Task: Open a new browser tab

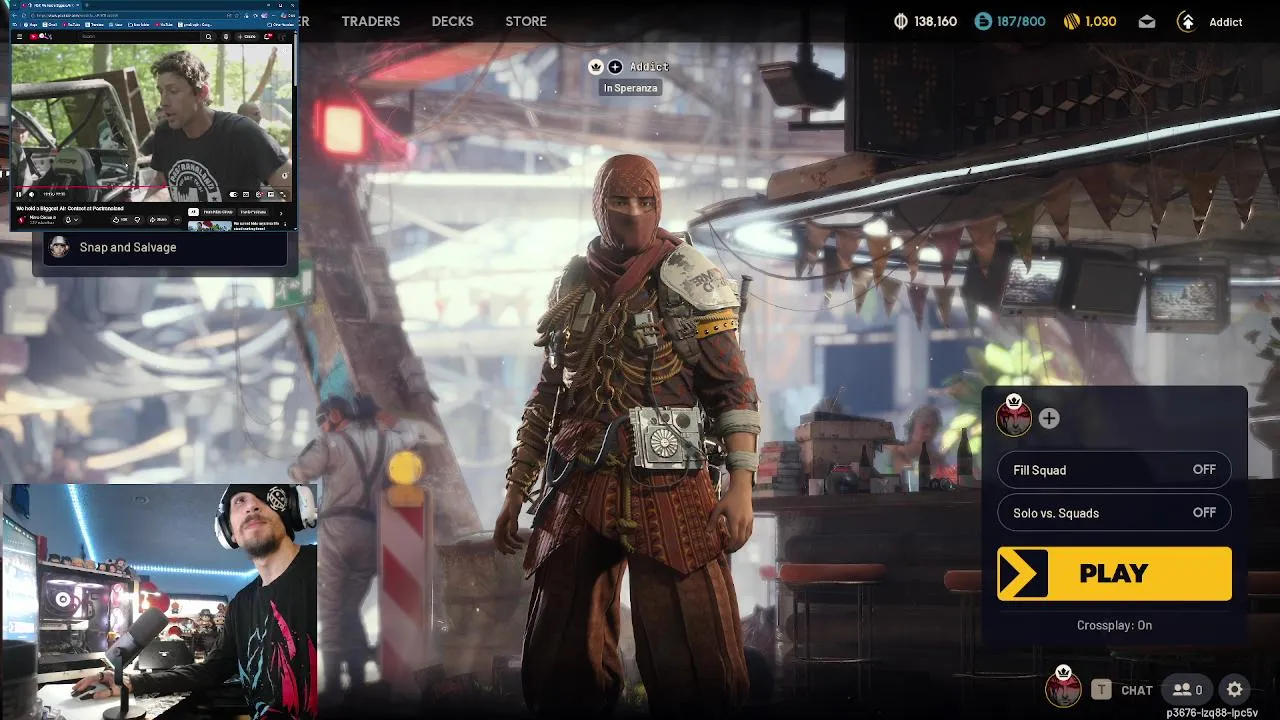Action: pyautogui.click(x=87, y=5)
